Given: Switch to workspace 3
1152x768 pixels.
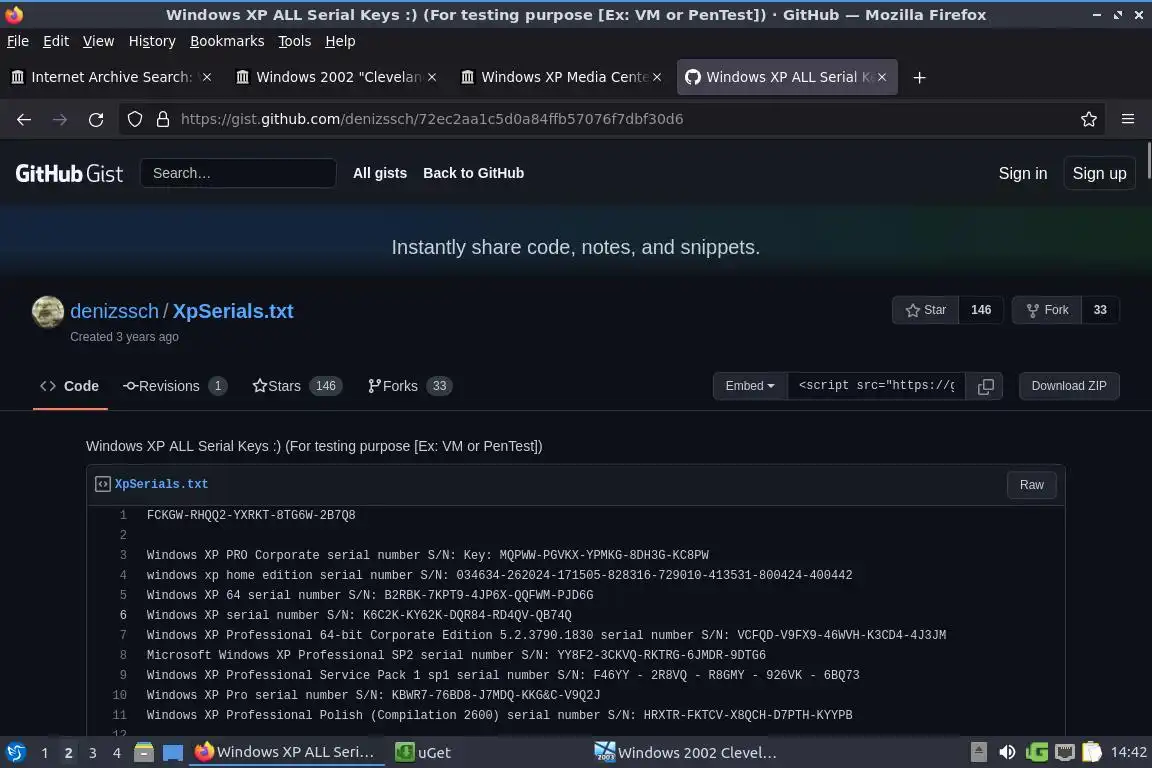Looking at the screenshot, I should pyautogui.click(x=93, y=753).
